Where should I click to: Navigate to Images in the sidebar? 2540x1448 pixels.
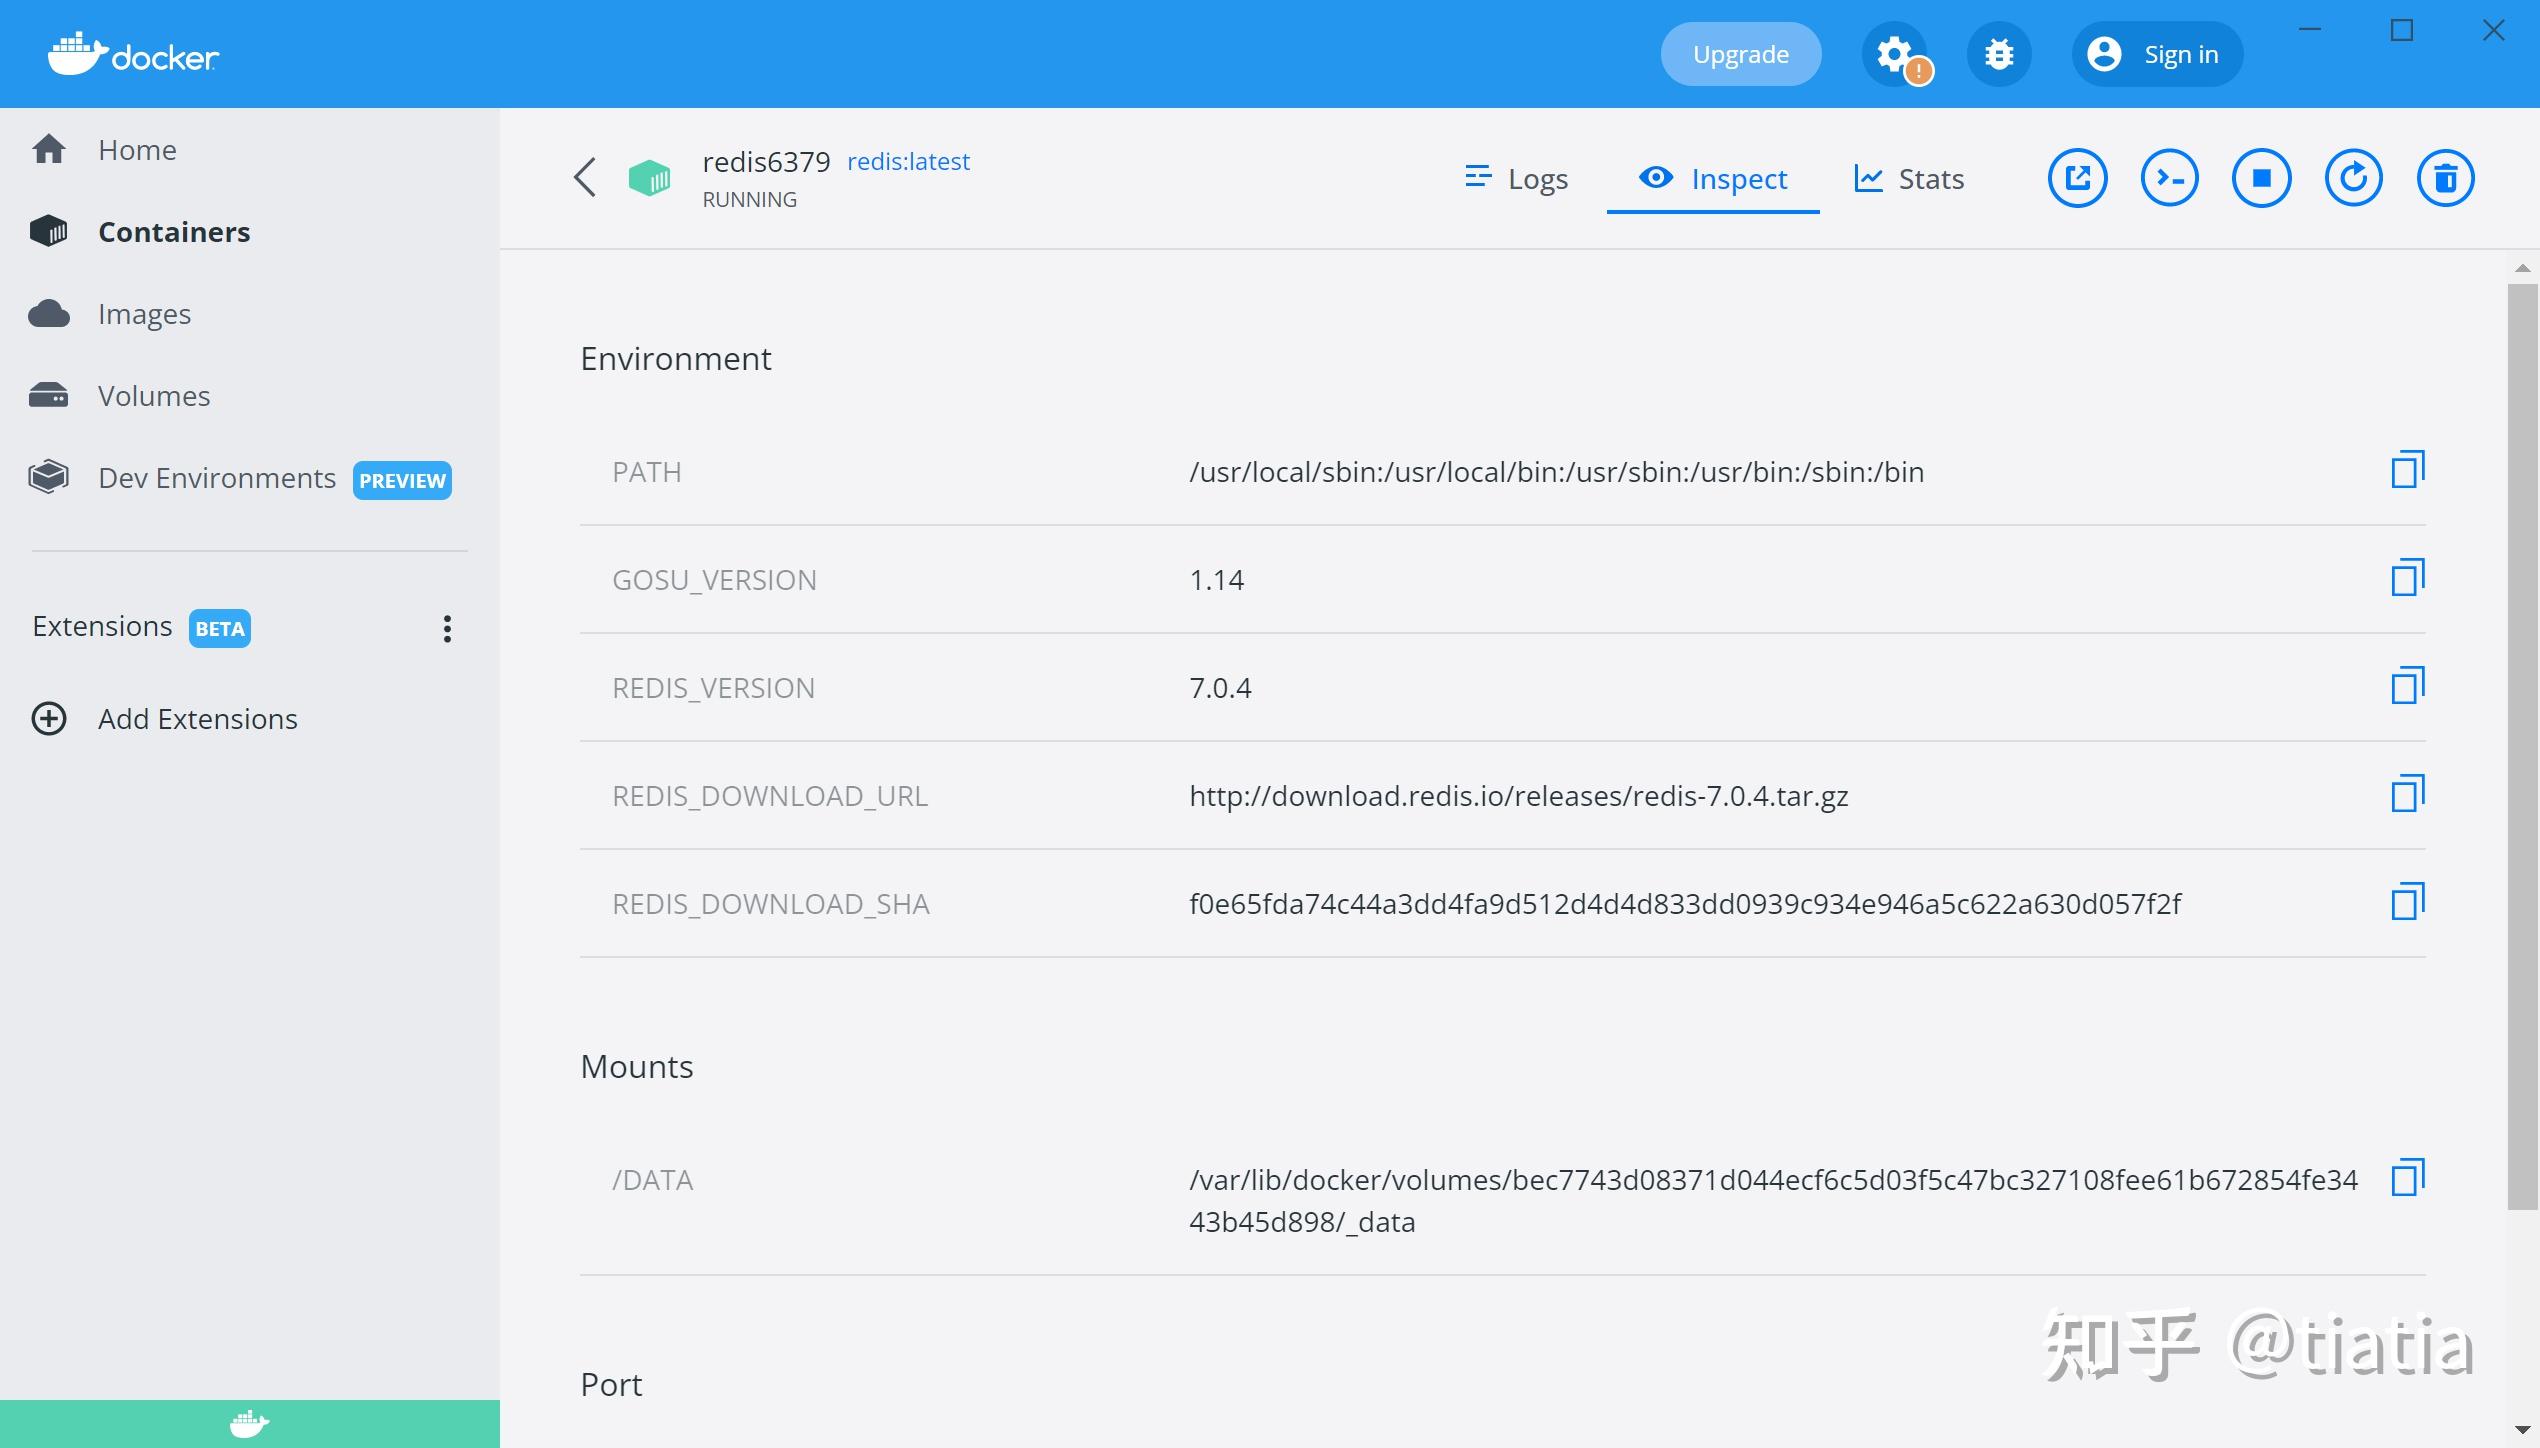coord(143,313)
